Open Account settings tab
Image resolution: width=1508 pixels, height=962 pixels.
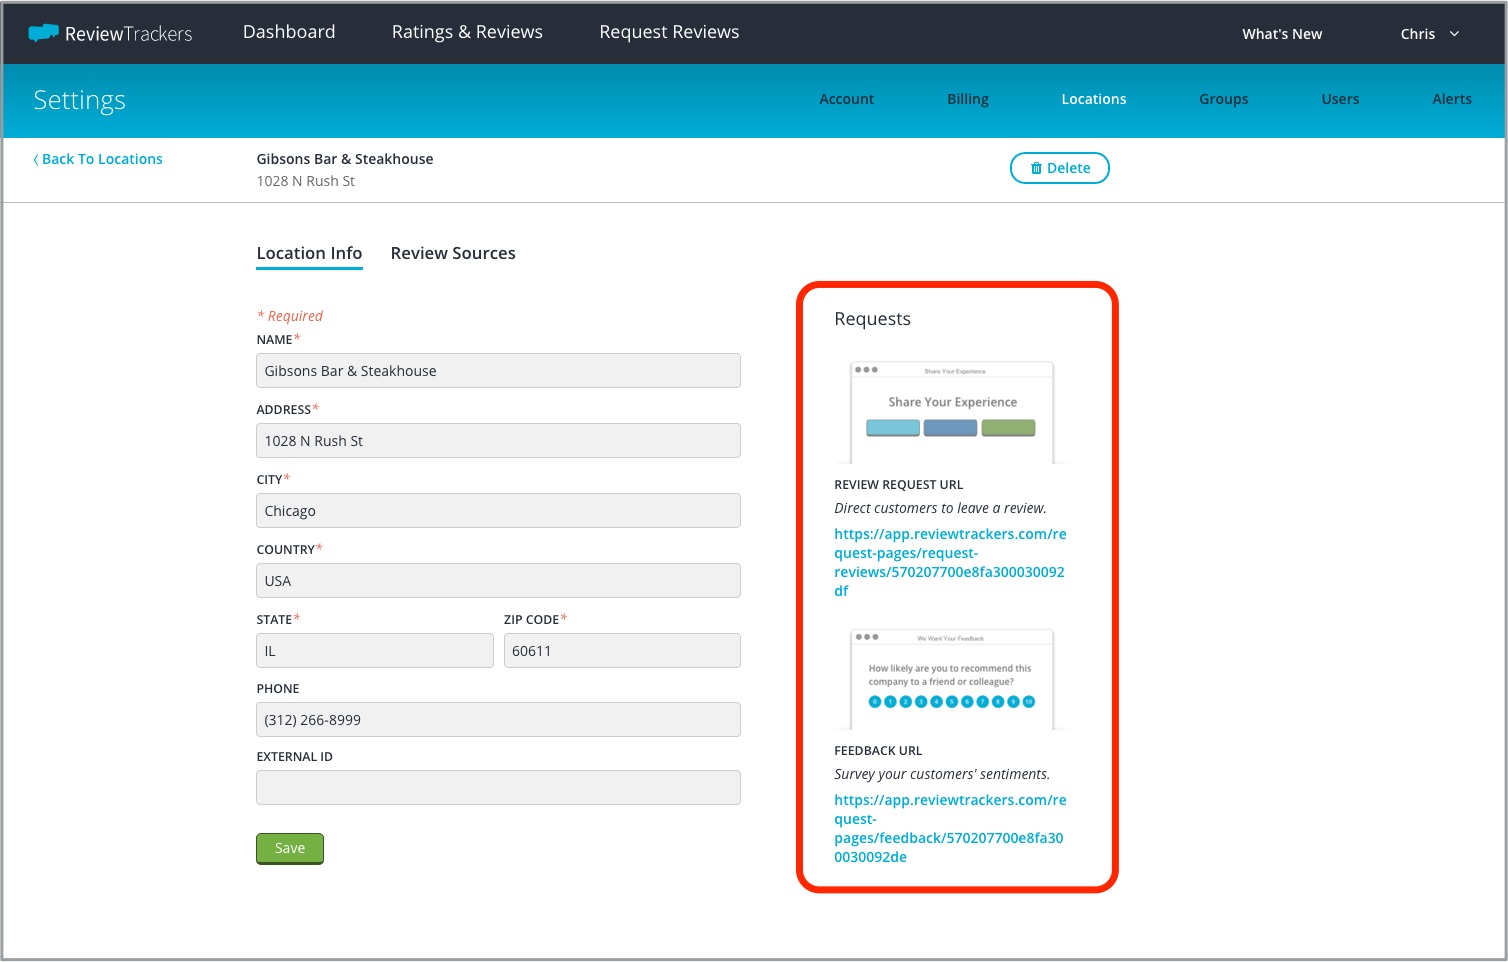846,99
